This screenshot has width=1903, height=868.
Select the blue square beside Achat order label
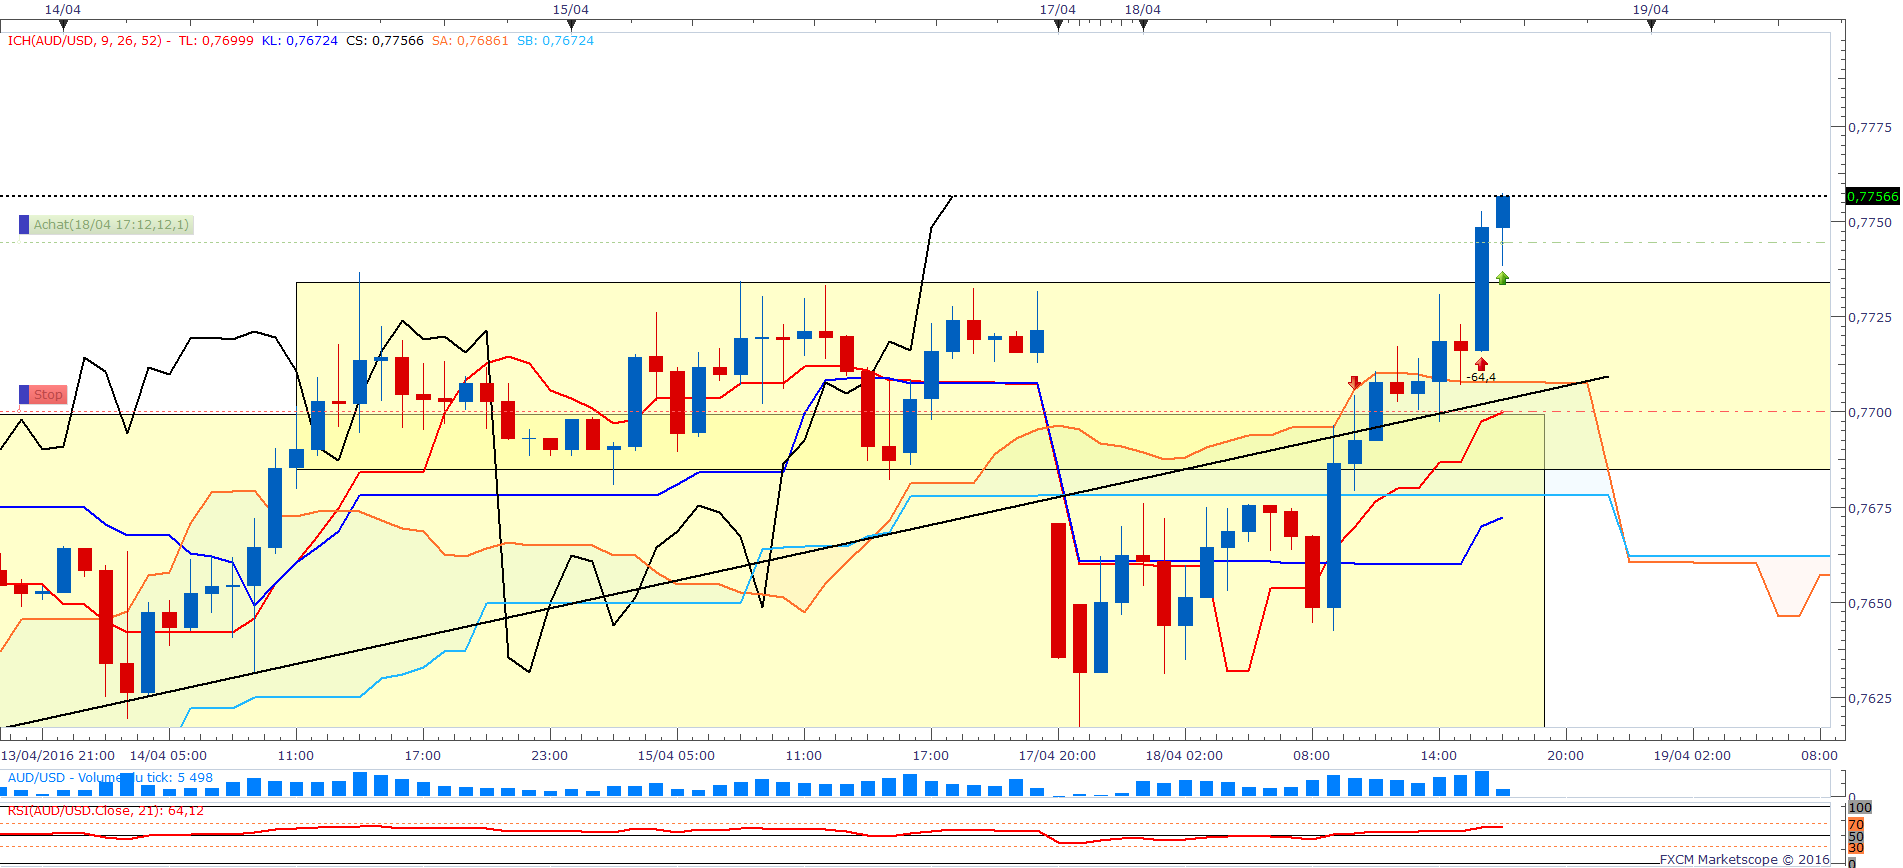(x=24, y=225)
